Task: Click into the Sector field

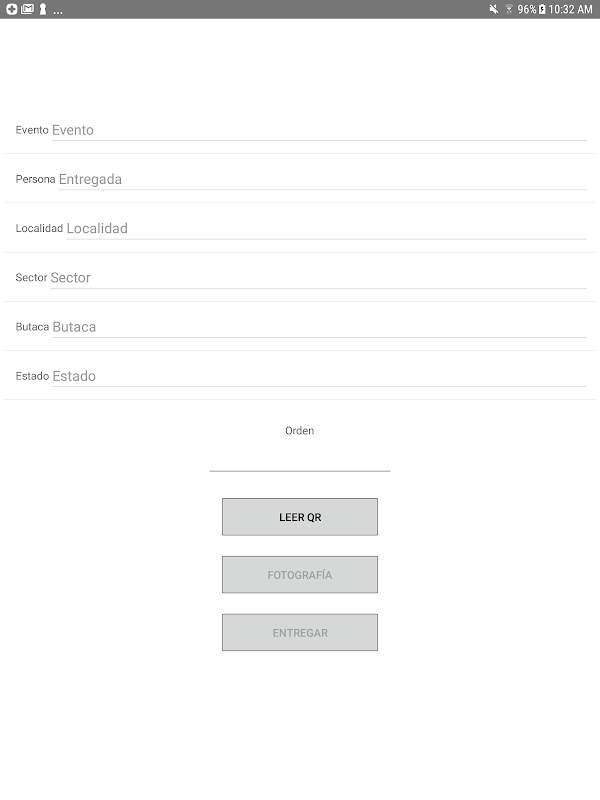Action: (317, 277)
